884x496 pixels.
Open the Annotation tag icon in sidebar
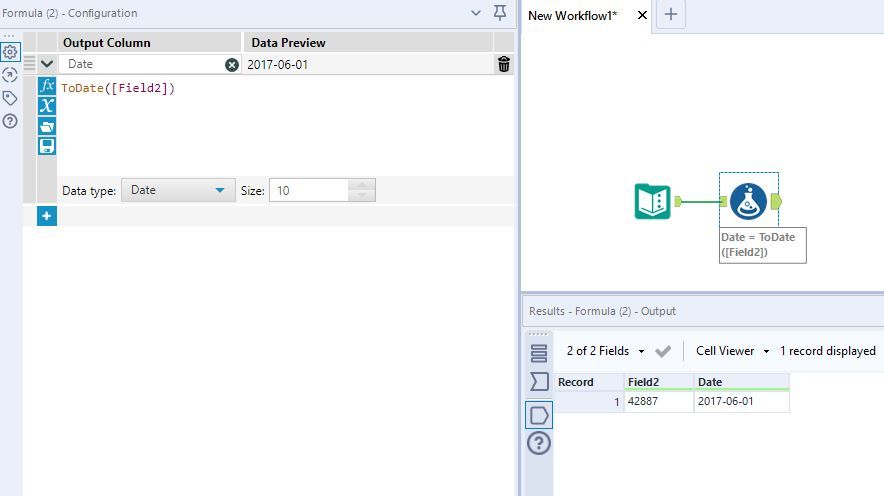pos(10,98)
